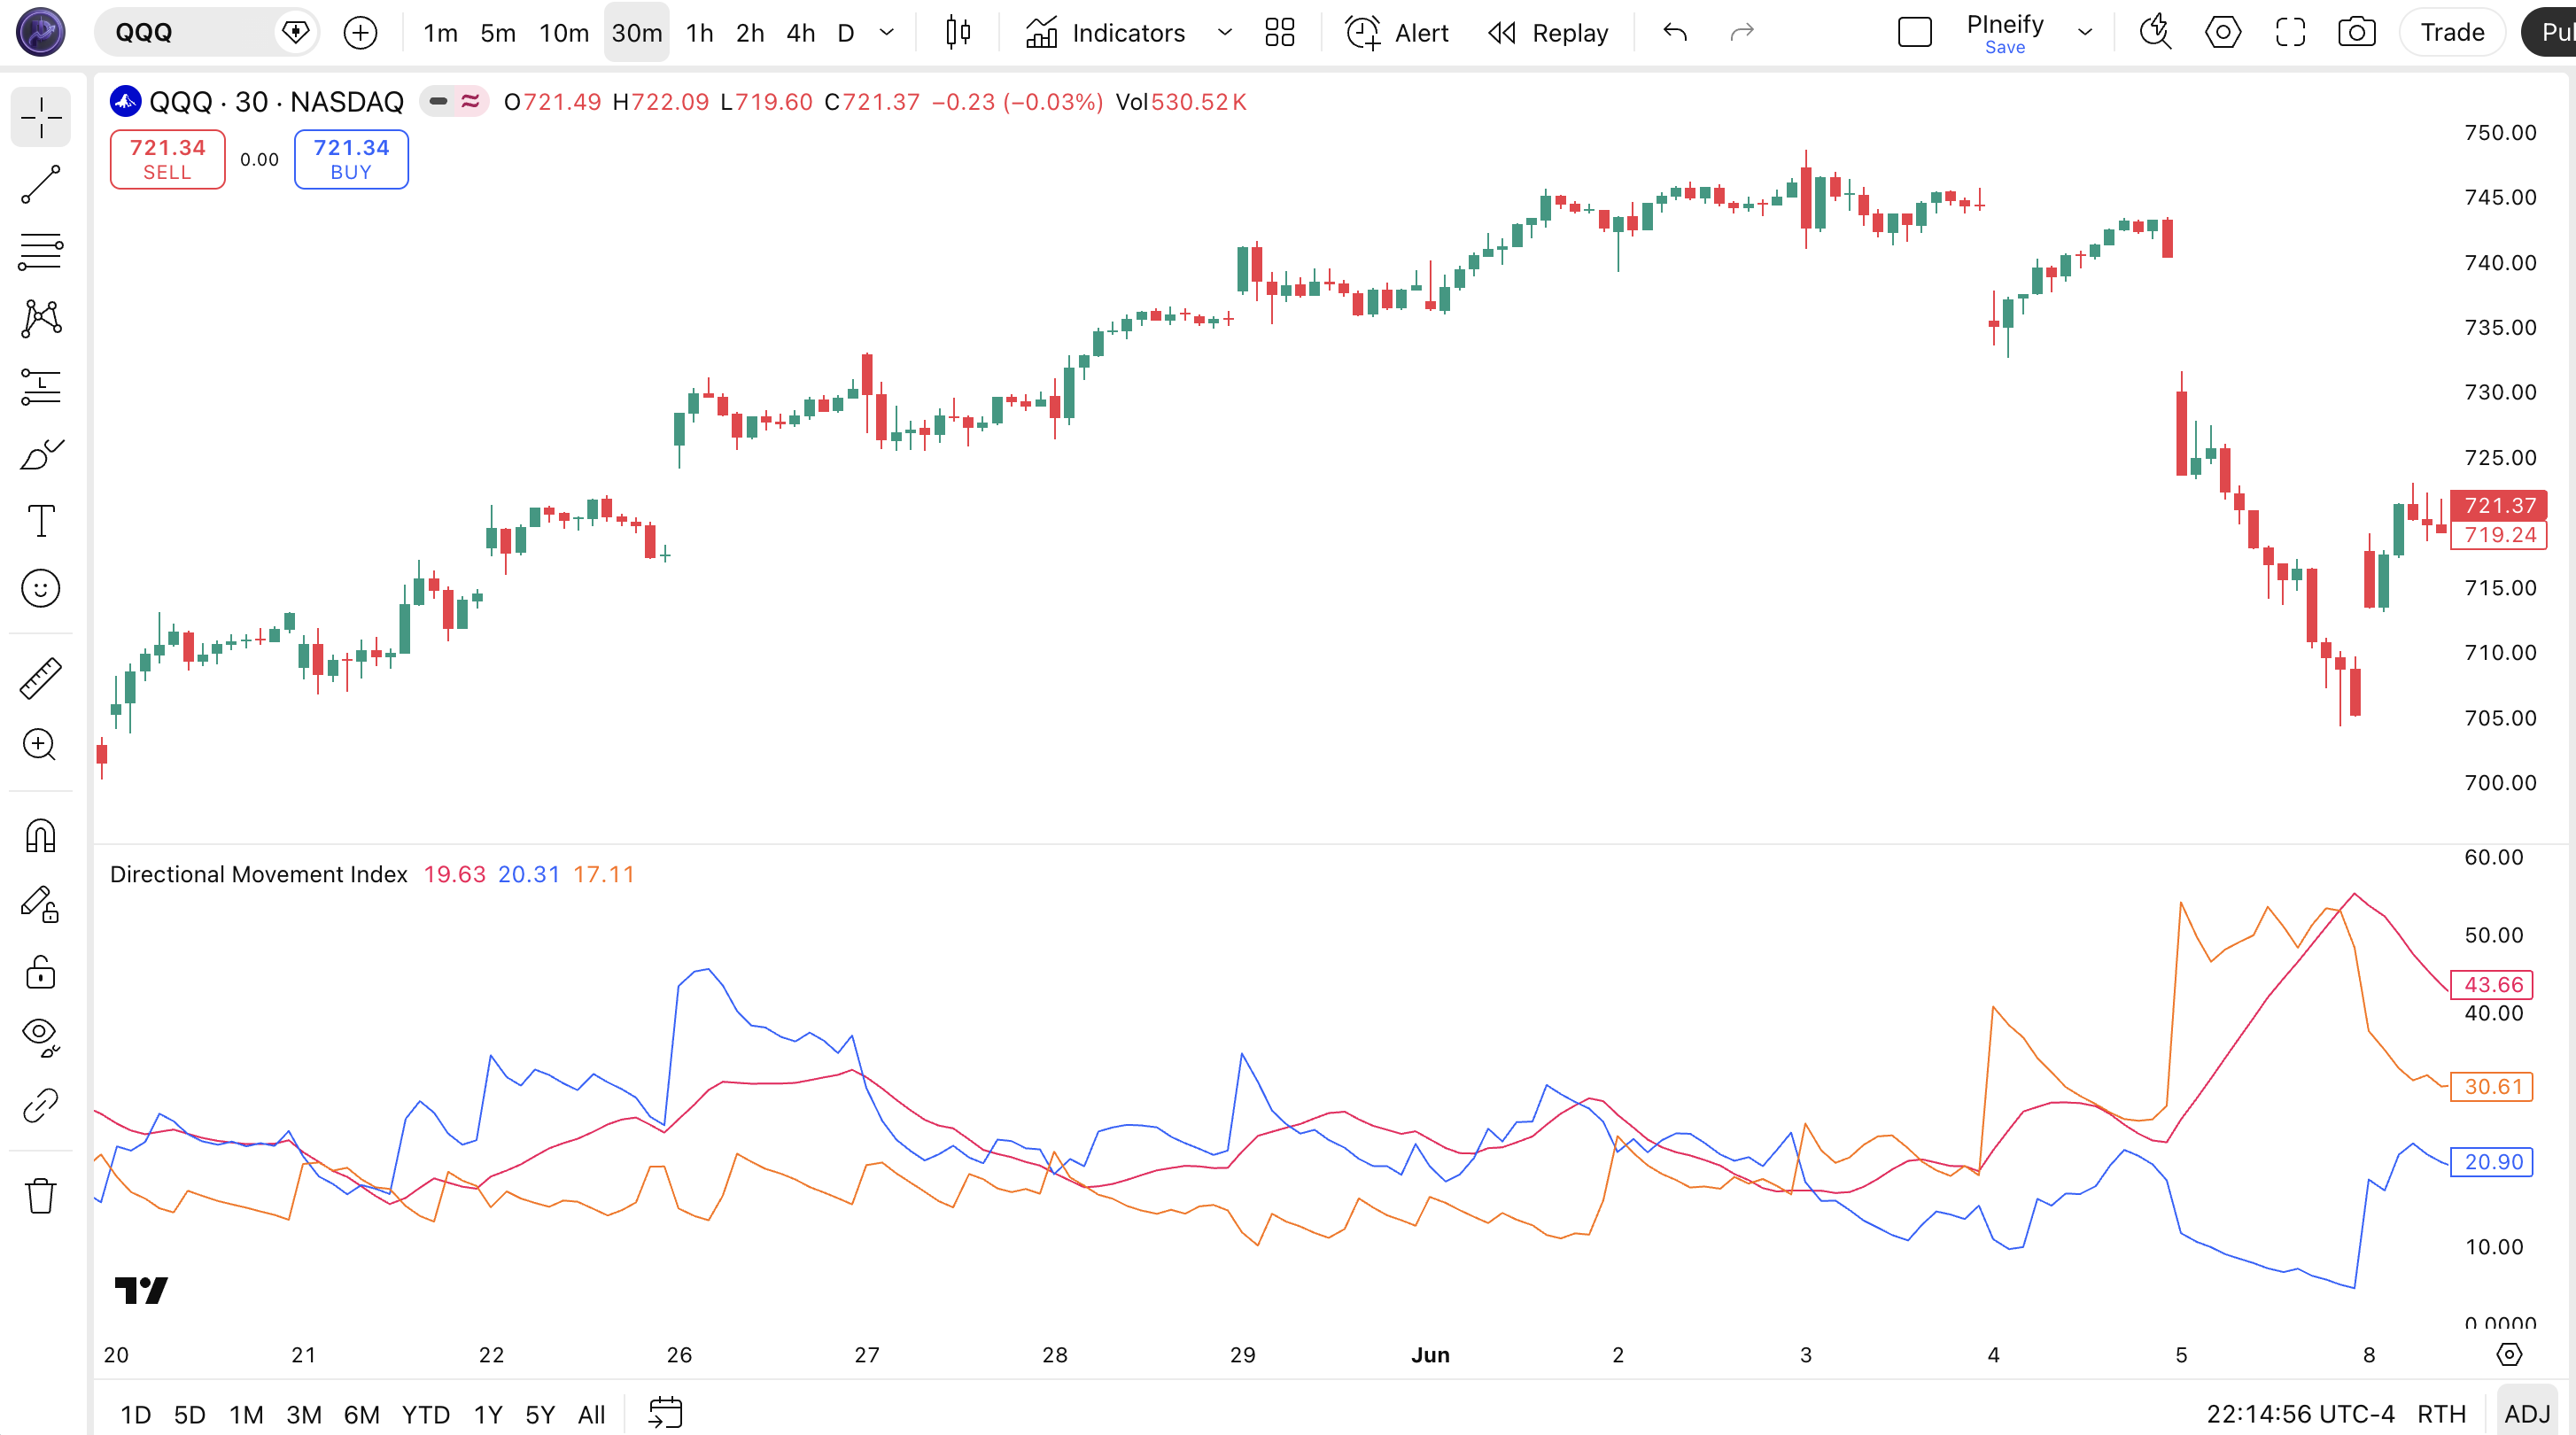Toggle ADJ adjusted data
2576x1435 pixels.
2527,1414
